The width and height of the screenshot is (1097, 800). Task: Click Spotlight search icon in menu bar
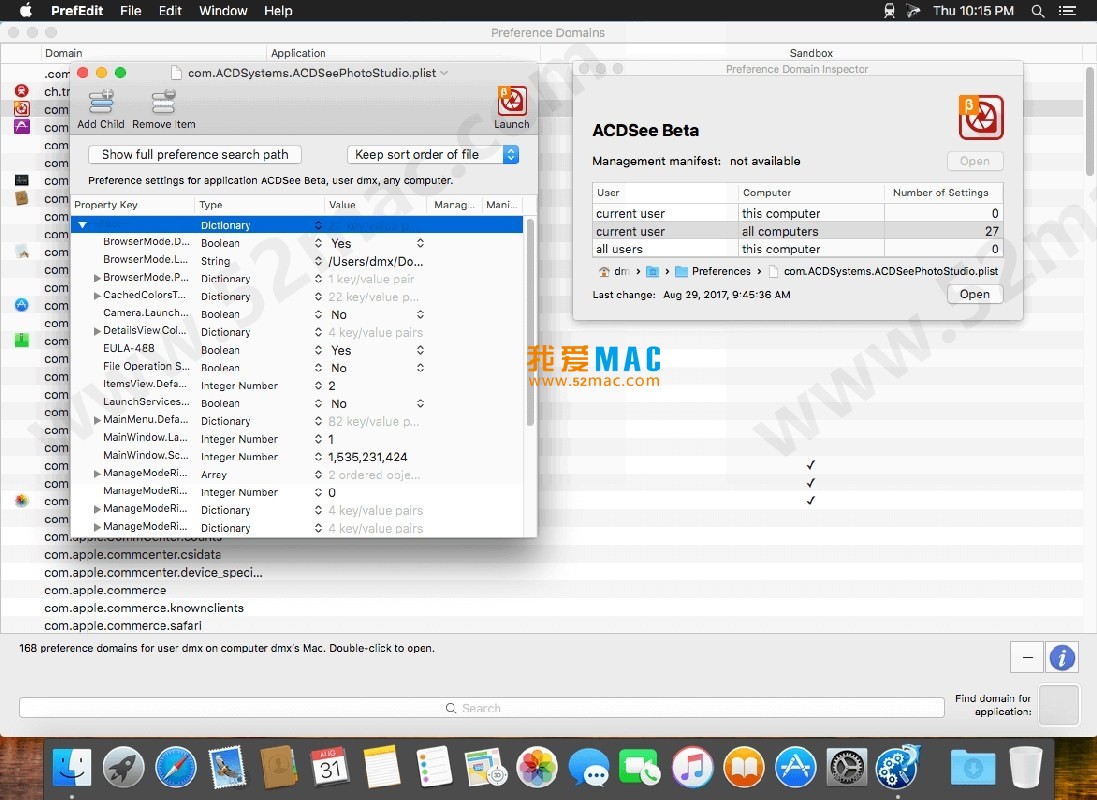[x=1038, y=10]
